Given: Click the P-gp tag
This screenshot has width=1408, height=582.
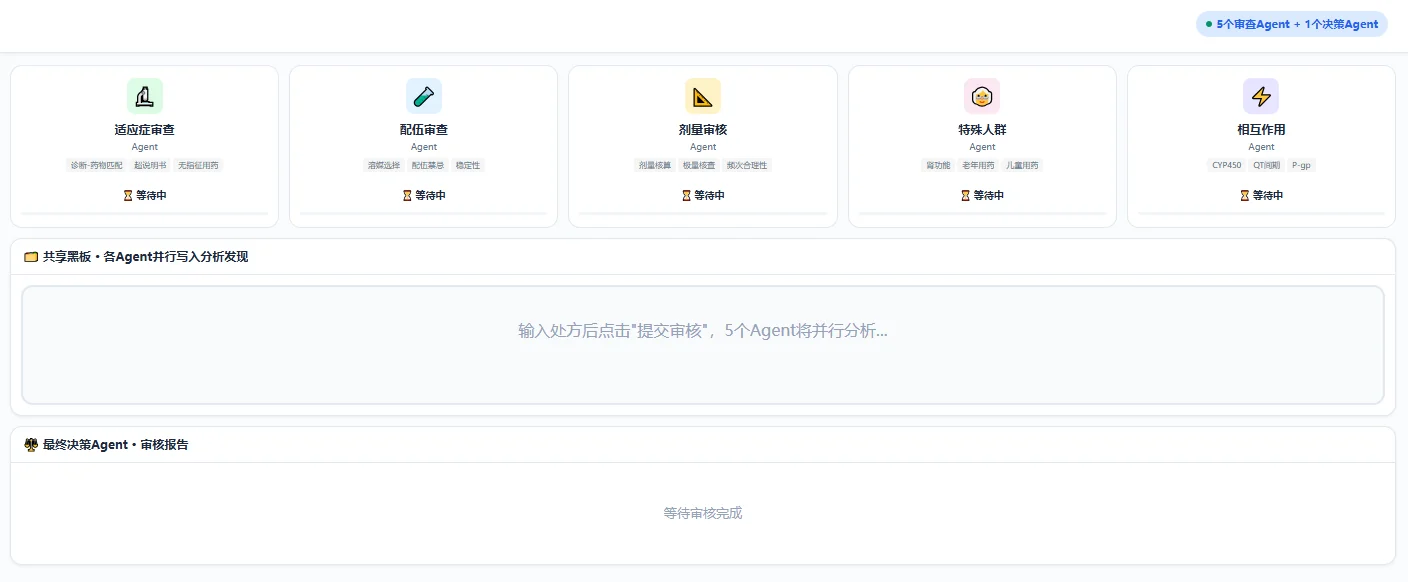Looking at the screenshot, I should pyautogui.click(x=1302, y=165).
